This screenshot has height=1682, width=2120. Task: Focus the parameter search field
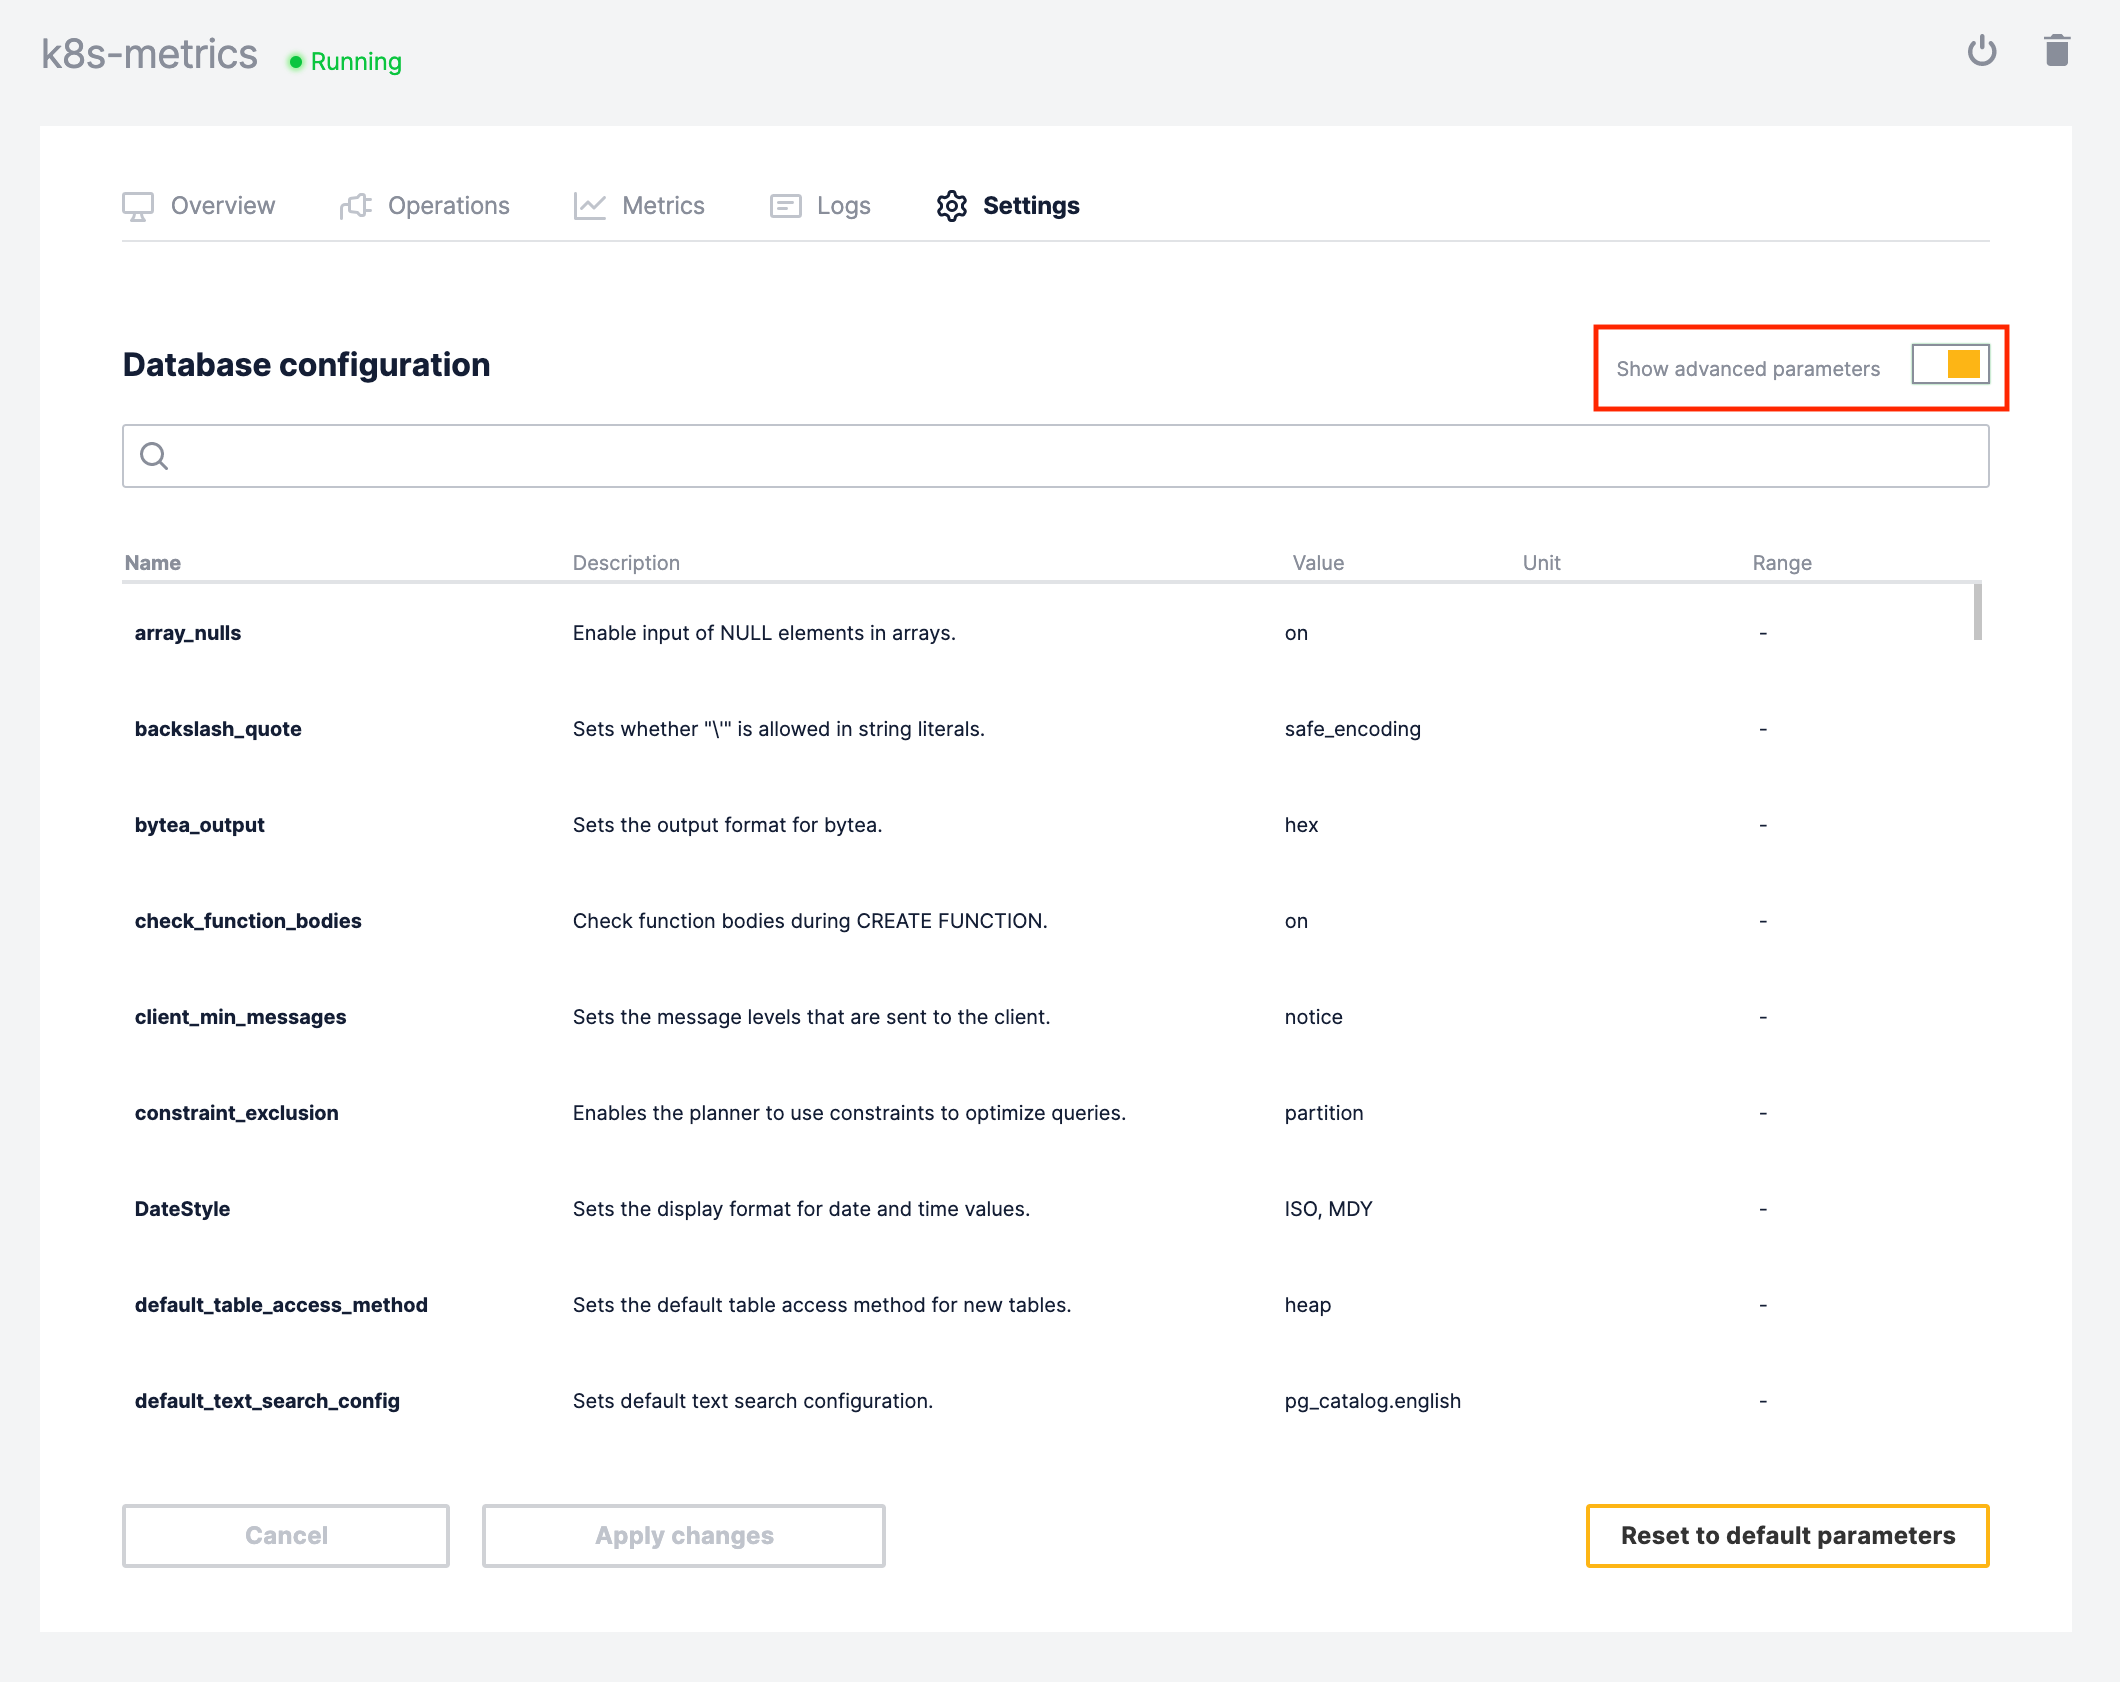pos(1056,456)
